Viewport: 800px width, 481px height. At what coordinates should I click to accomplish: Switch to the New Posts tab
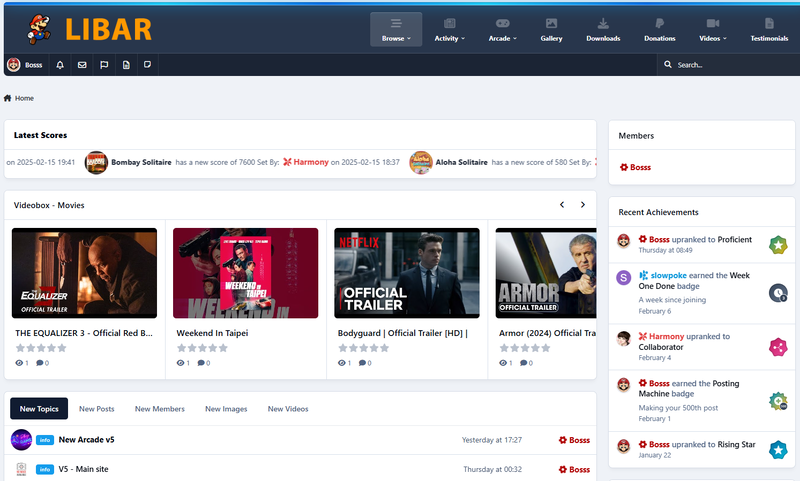(x=96, y=409)
